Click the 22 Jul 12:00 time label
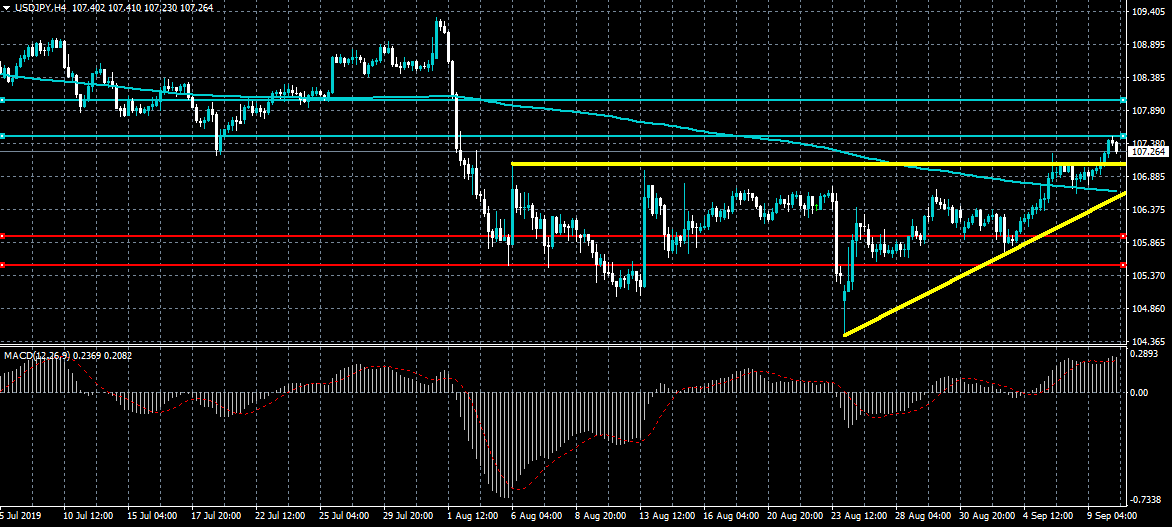The height and width of the screenshot is (527, 1172). point(282,517)
